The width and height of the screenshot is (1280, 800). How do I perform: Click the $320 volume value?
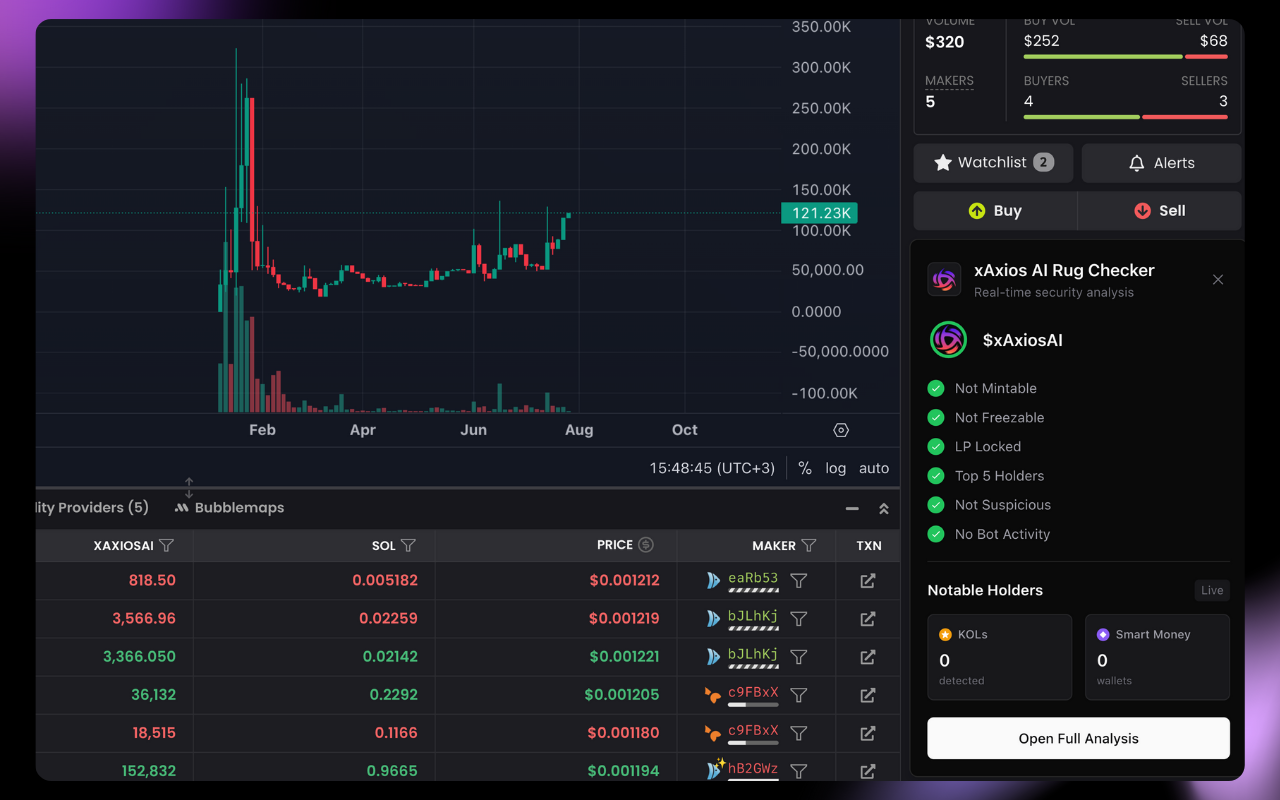(x=945, y=42)
